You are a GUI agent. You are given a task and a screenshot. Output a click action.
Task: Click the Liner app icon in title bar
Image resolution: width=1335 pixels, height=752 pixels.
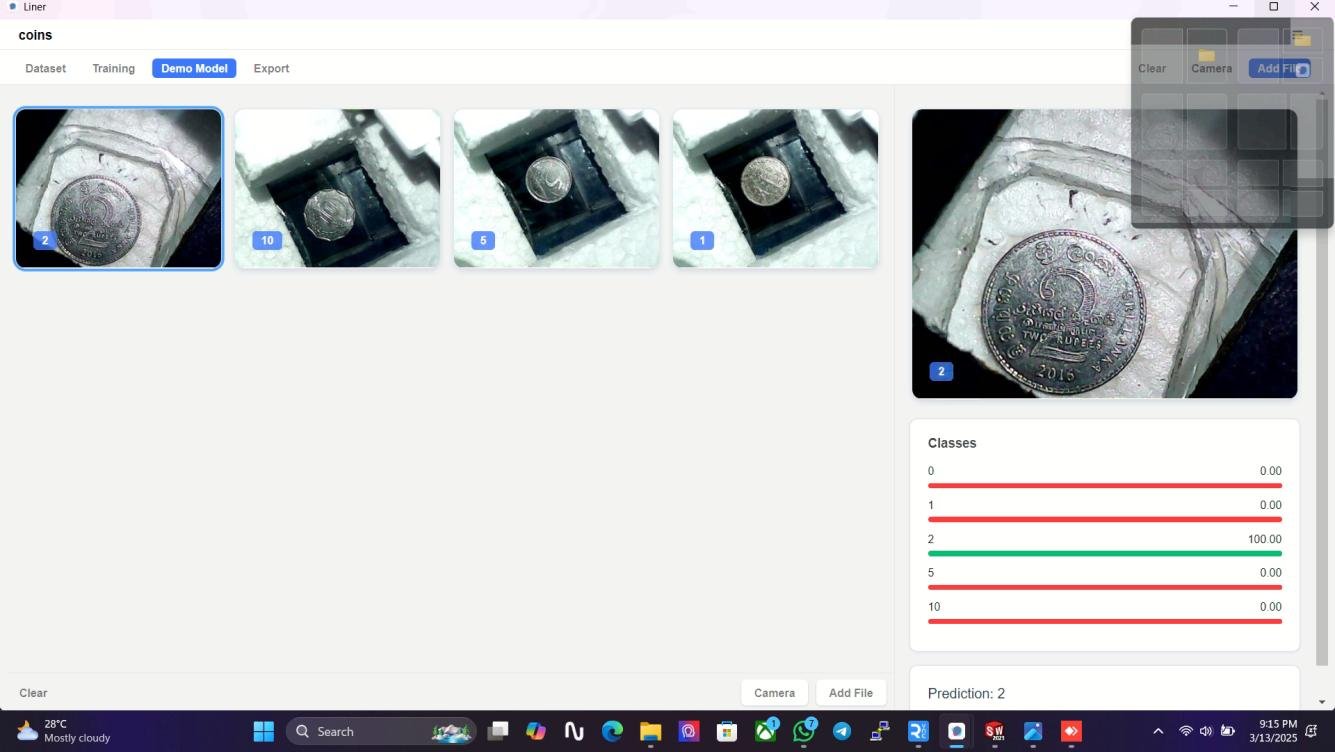(12, 7)
